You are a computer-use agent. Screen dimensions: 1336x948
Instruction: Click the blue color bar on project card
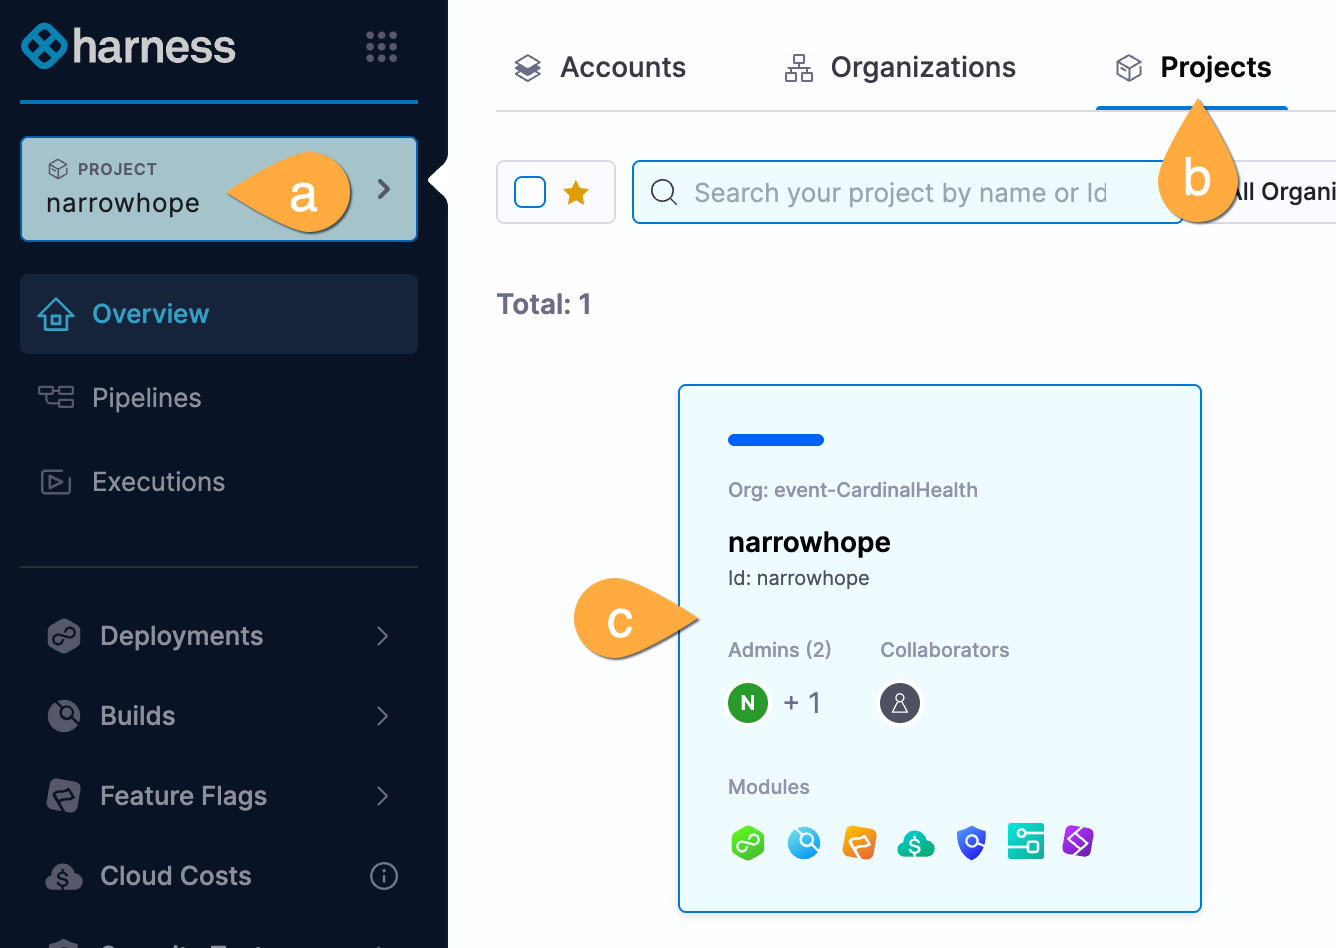776,440
